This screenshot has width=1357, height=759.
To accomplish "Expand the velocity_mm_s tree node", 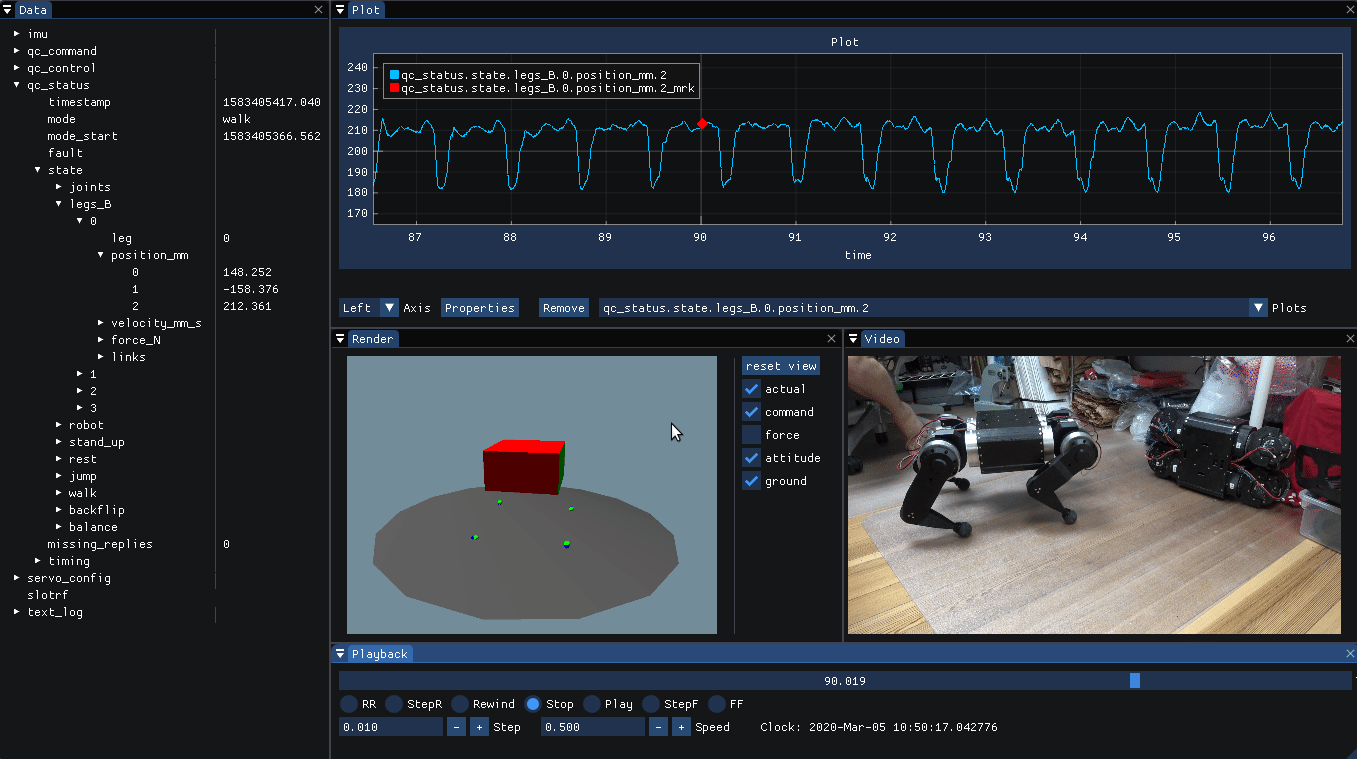I will [x=101, y=323].
